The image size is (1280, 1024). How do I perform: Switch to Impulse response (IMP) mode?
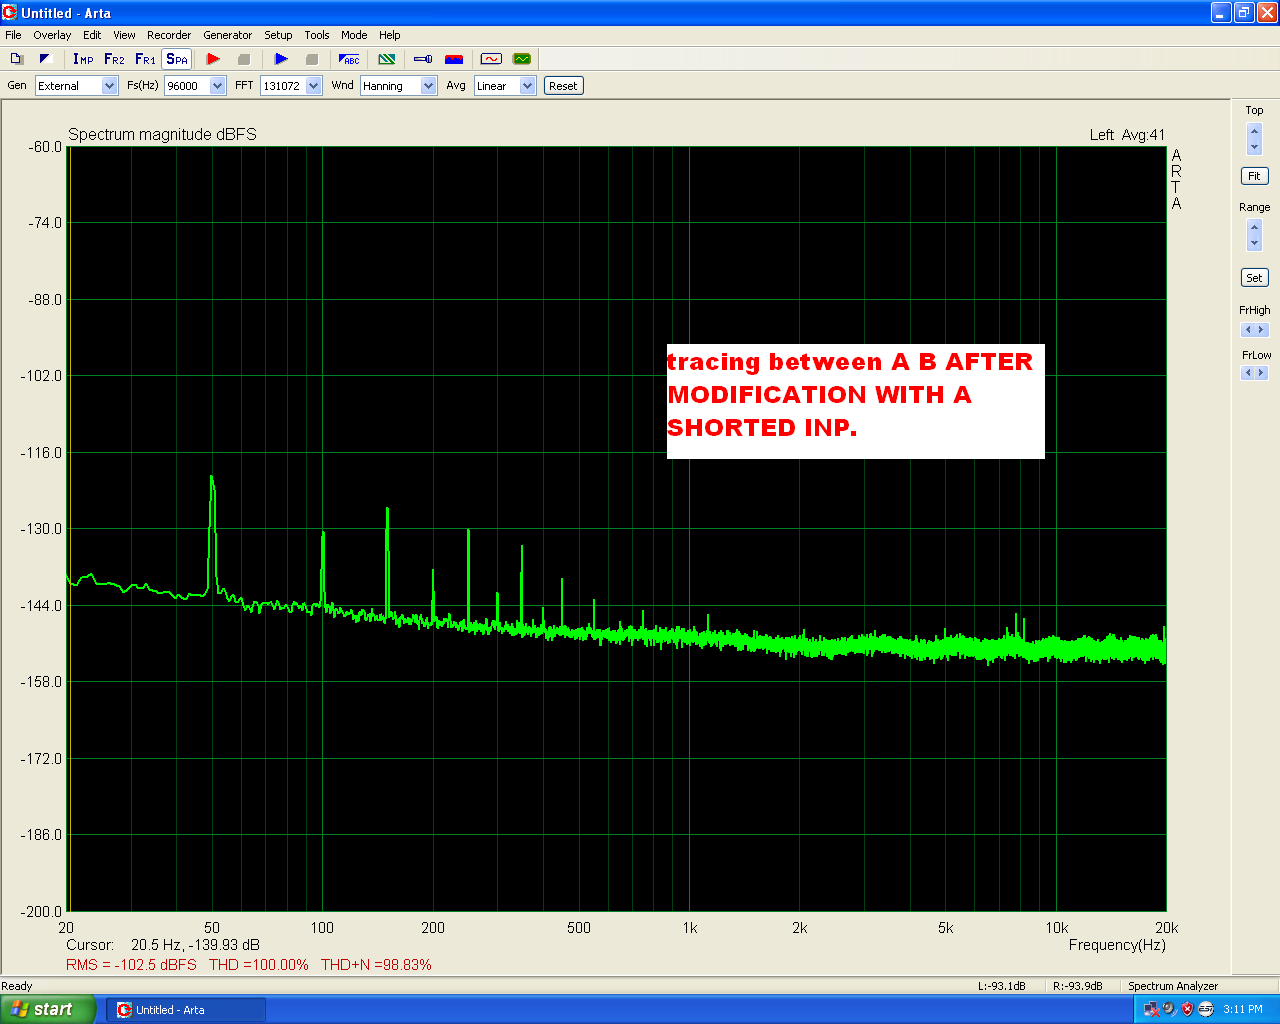point(83,59)
